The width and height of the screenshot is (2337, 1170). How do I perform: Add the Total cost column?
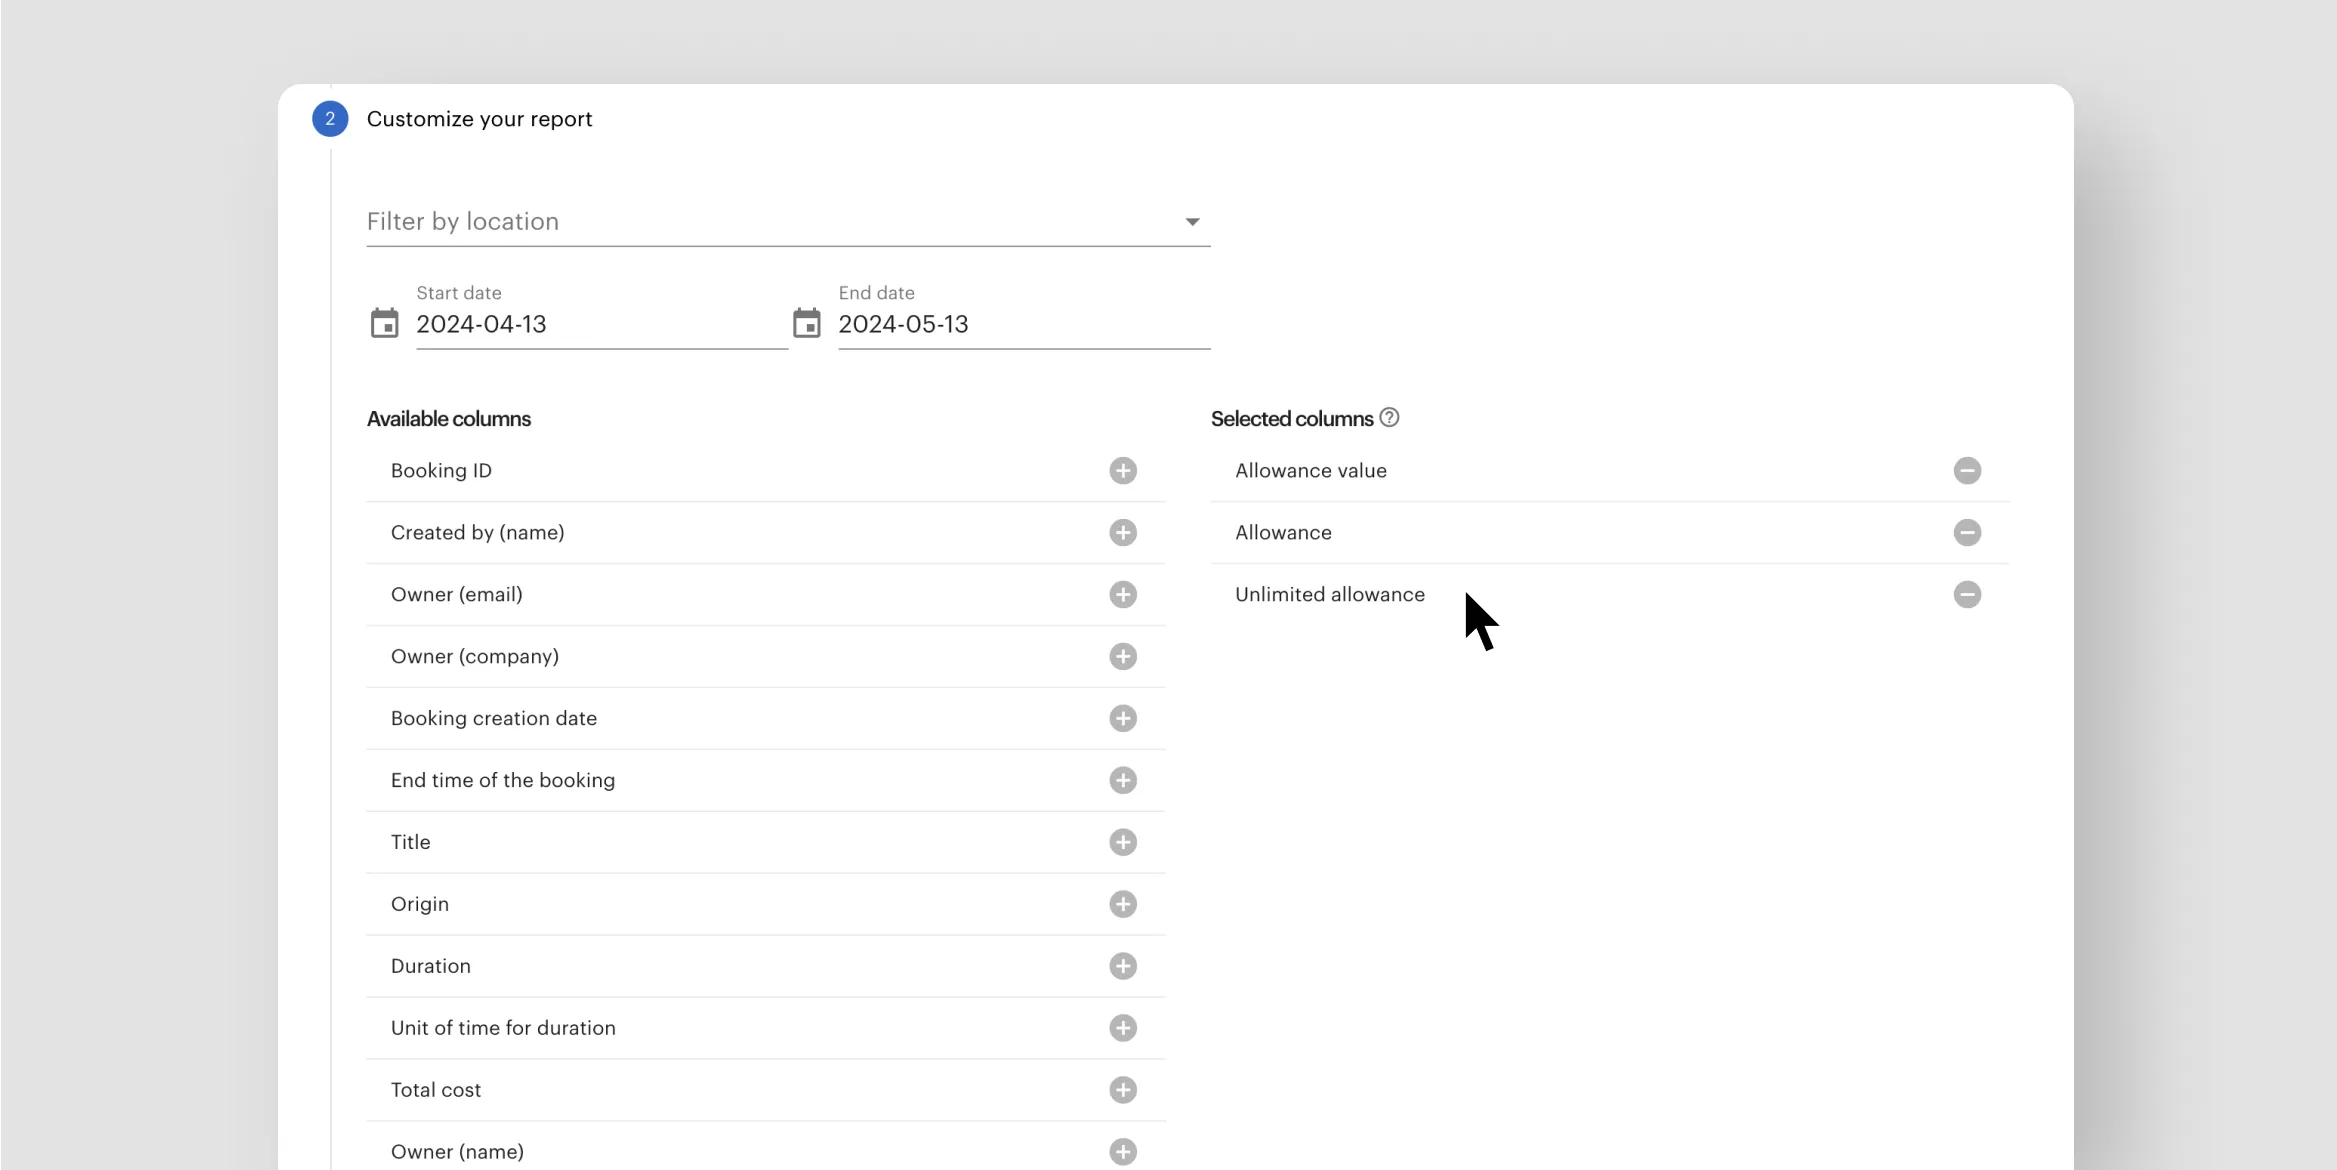(x=1123, y=1091)
